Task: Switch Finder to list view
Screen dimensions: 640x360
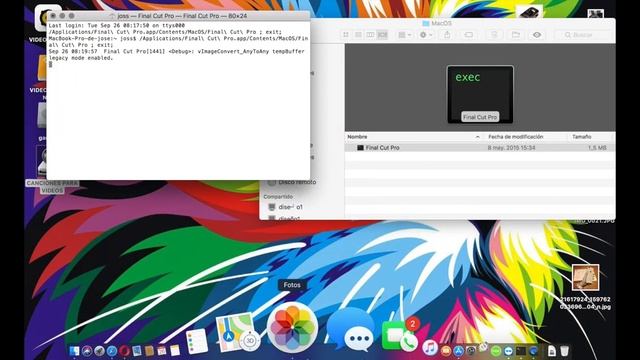Action: [x=358, y=35]
